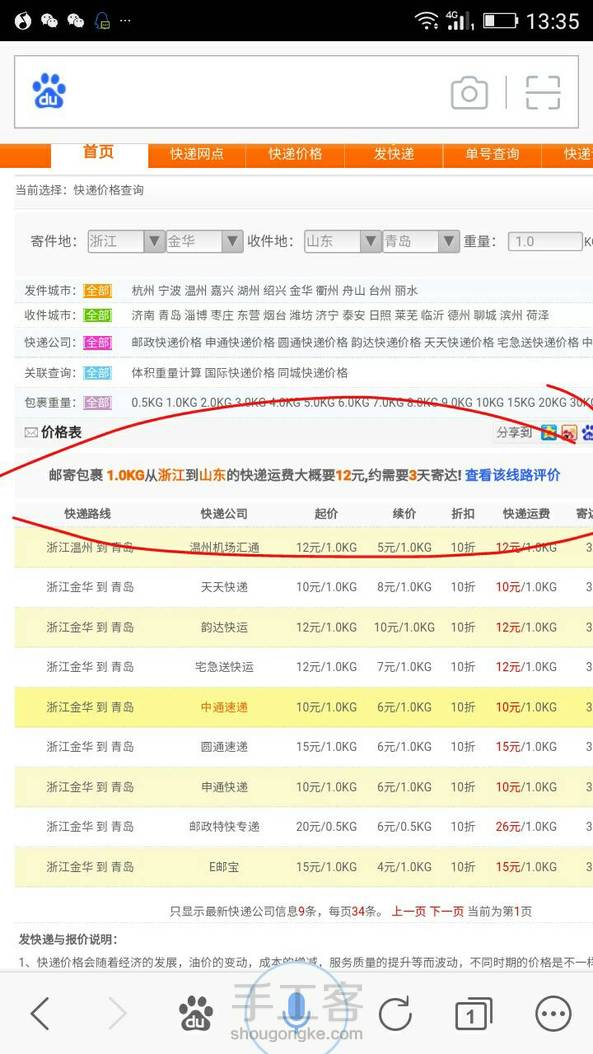Viewport: 593px width, 1054px height.
Task: Open 圆通快递价格 link
Action: click(x=313, y=343)
